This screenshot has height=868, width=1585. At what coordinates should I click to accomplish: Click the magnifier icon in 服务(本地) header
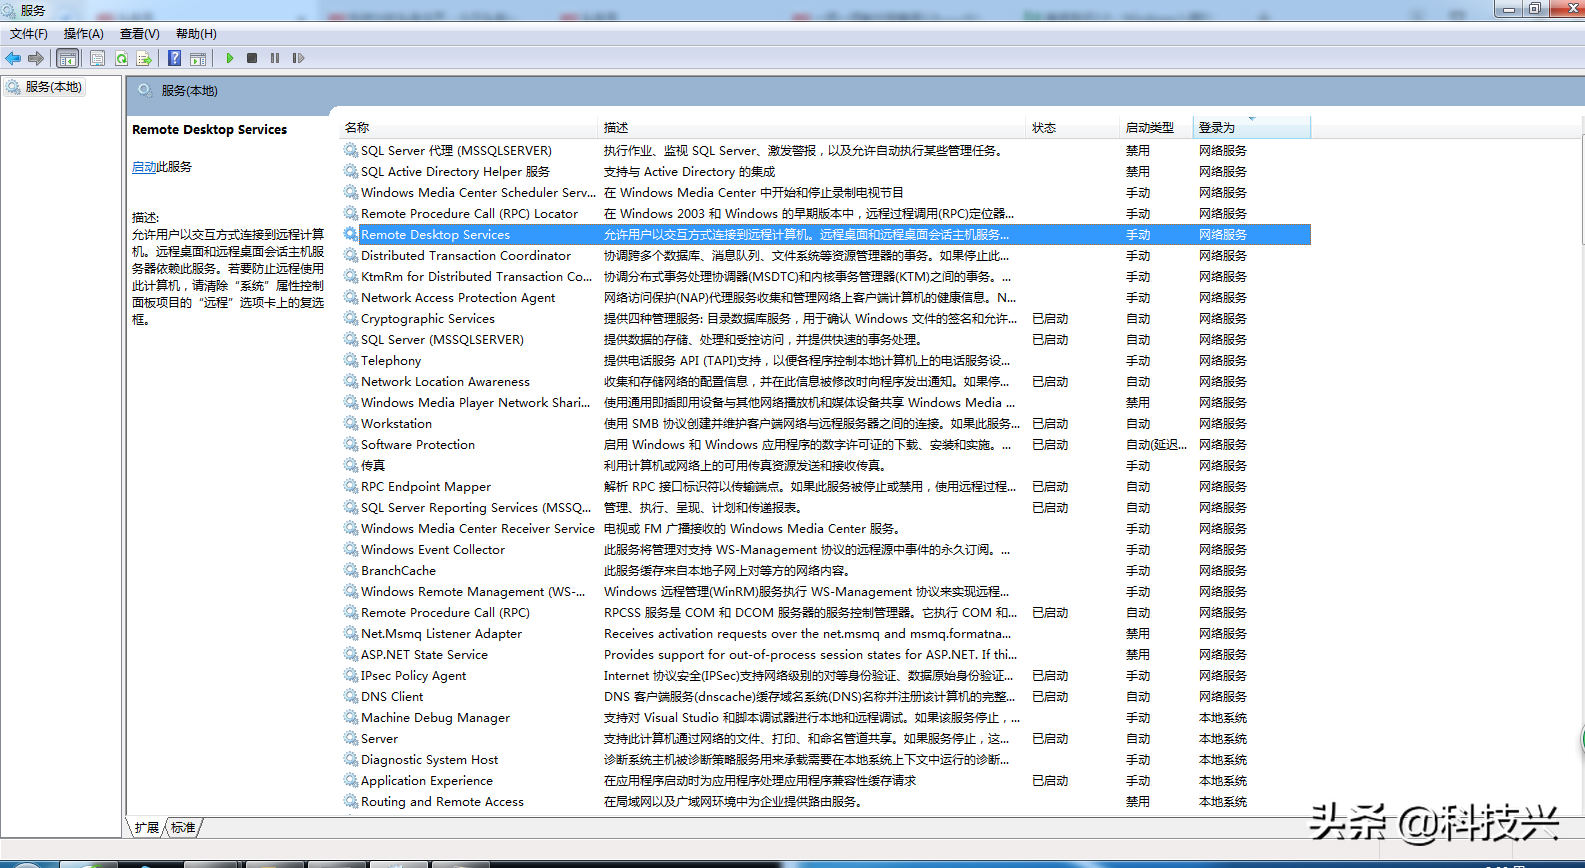coord(145,90)
